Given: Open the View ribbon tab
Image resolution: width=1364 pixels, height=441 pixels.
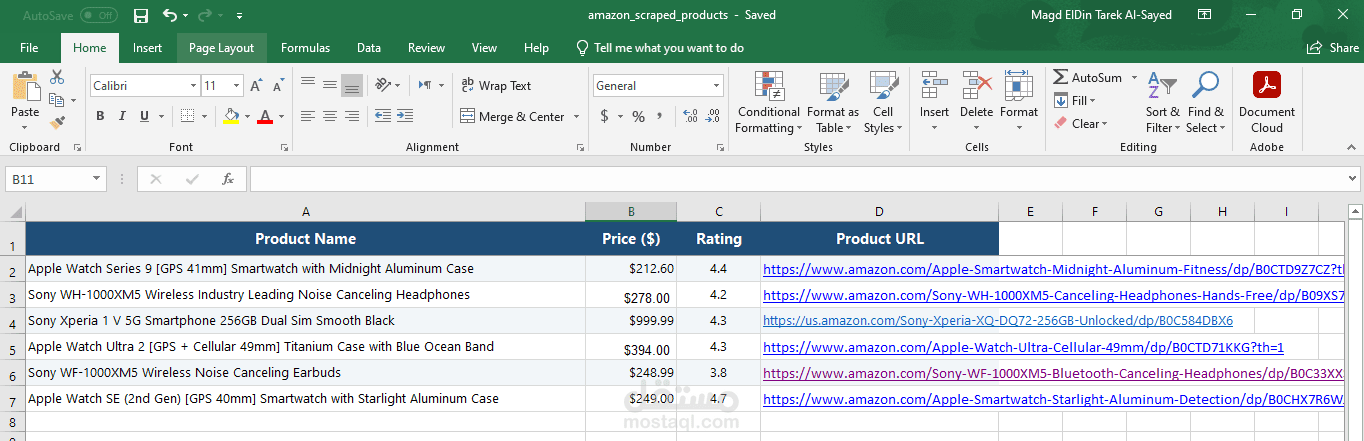Looking at the screenshot, I should 484,48.
